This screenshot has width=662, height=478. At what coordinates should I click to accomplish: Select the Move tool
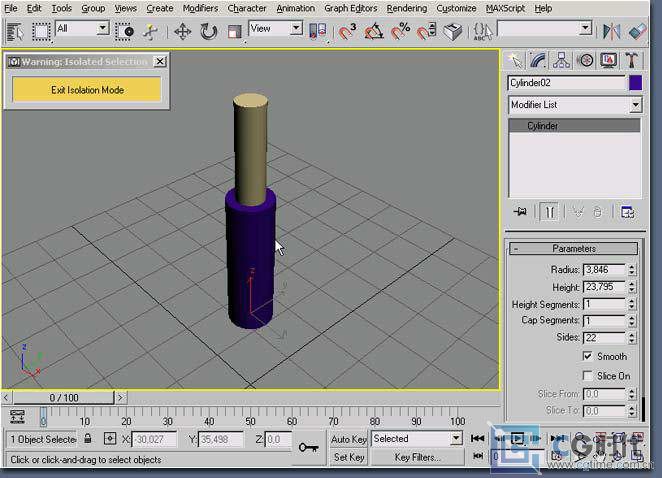(182, 32)
